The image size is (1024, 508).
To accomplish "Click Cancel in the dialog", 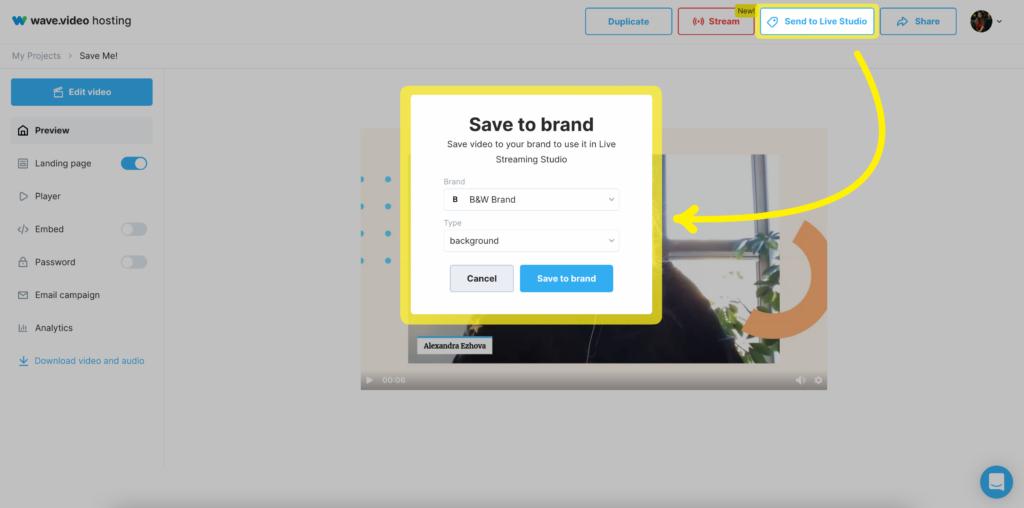I will point(482,278).
